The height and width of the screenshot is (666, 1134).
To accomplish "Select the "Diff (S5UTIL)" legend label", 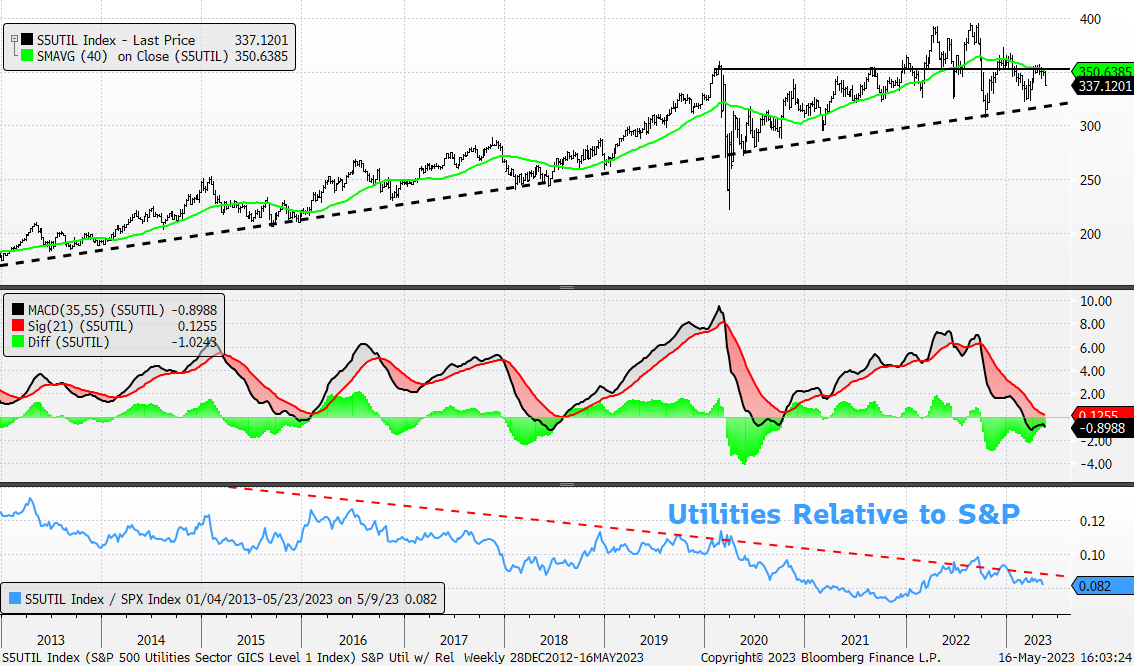I will (x=69, y=342).
